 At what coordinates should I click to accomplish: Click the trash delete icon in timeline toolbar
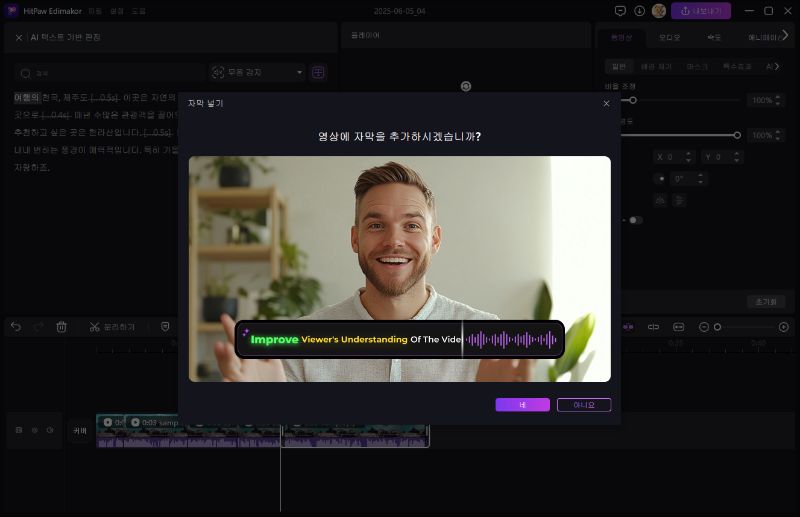(x=61, y=327)
